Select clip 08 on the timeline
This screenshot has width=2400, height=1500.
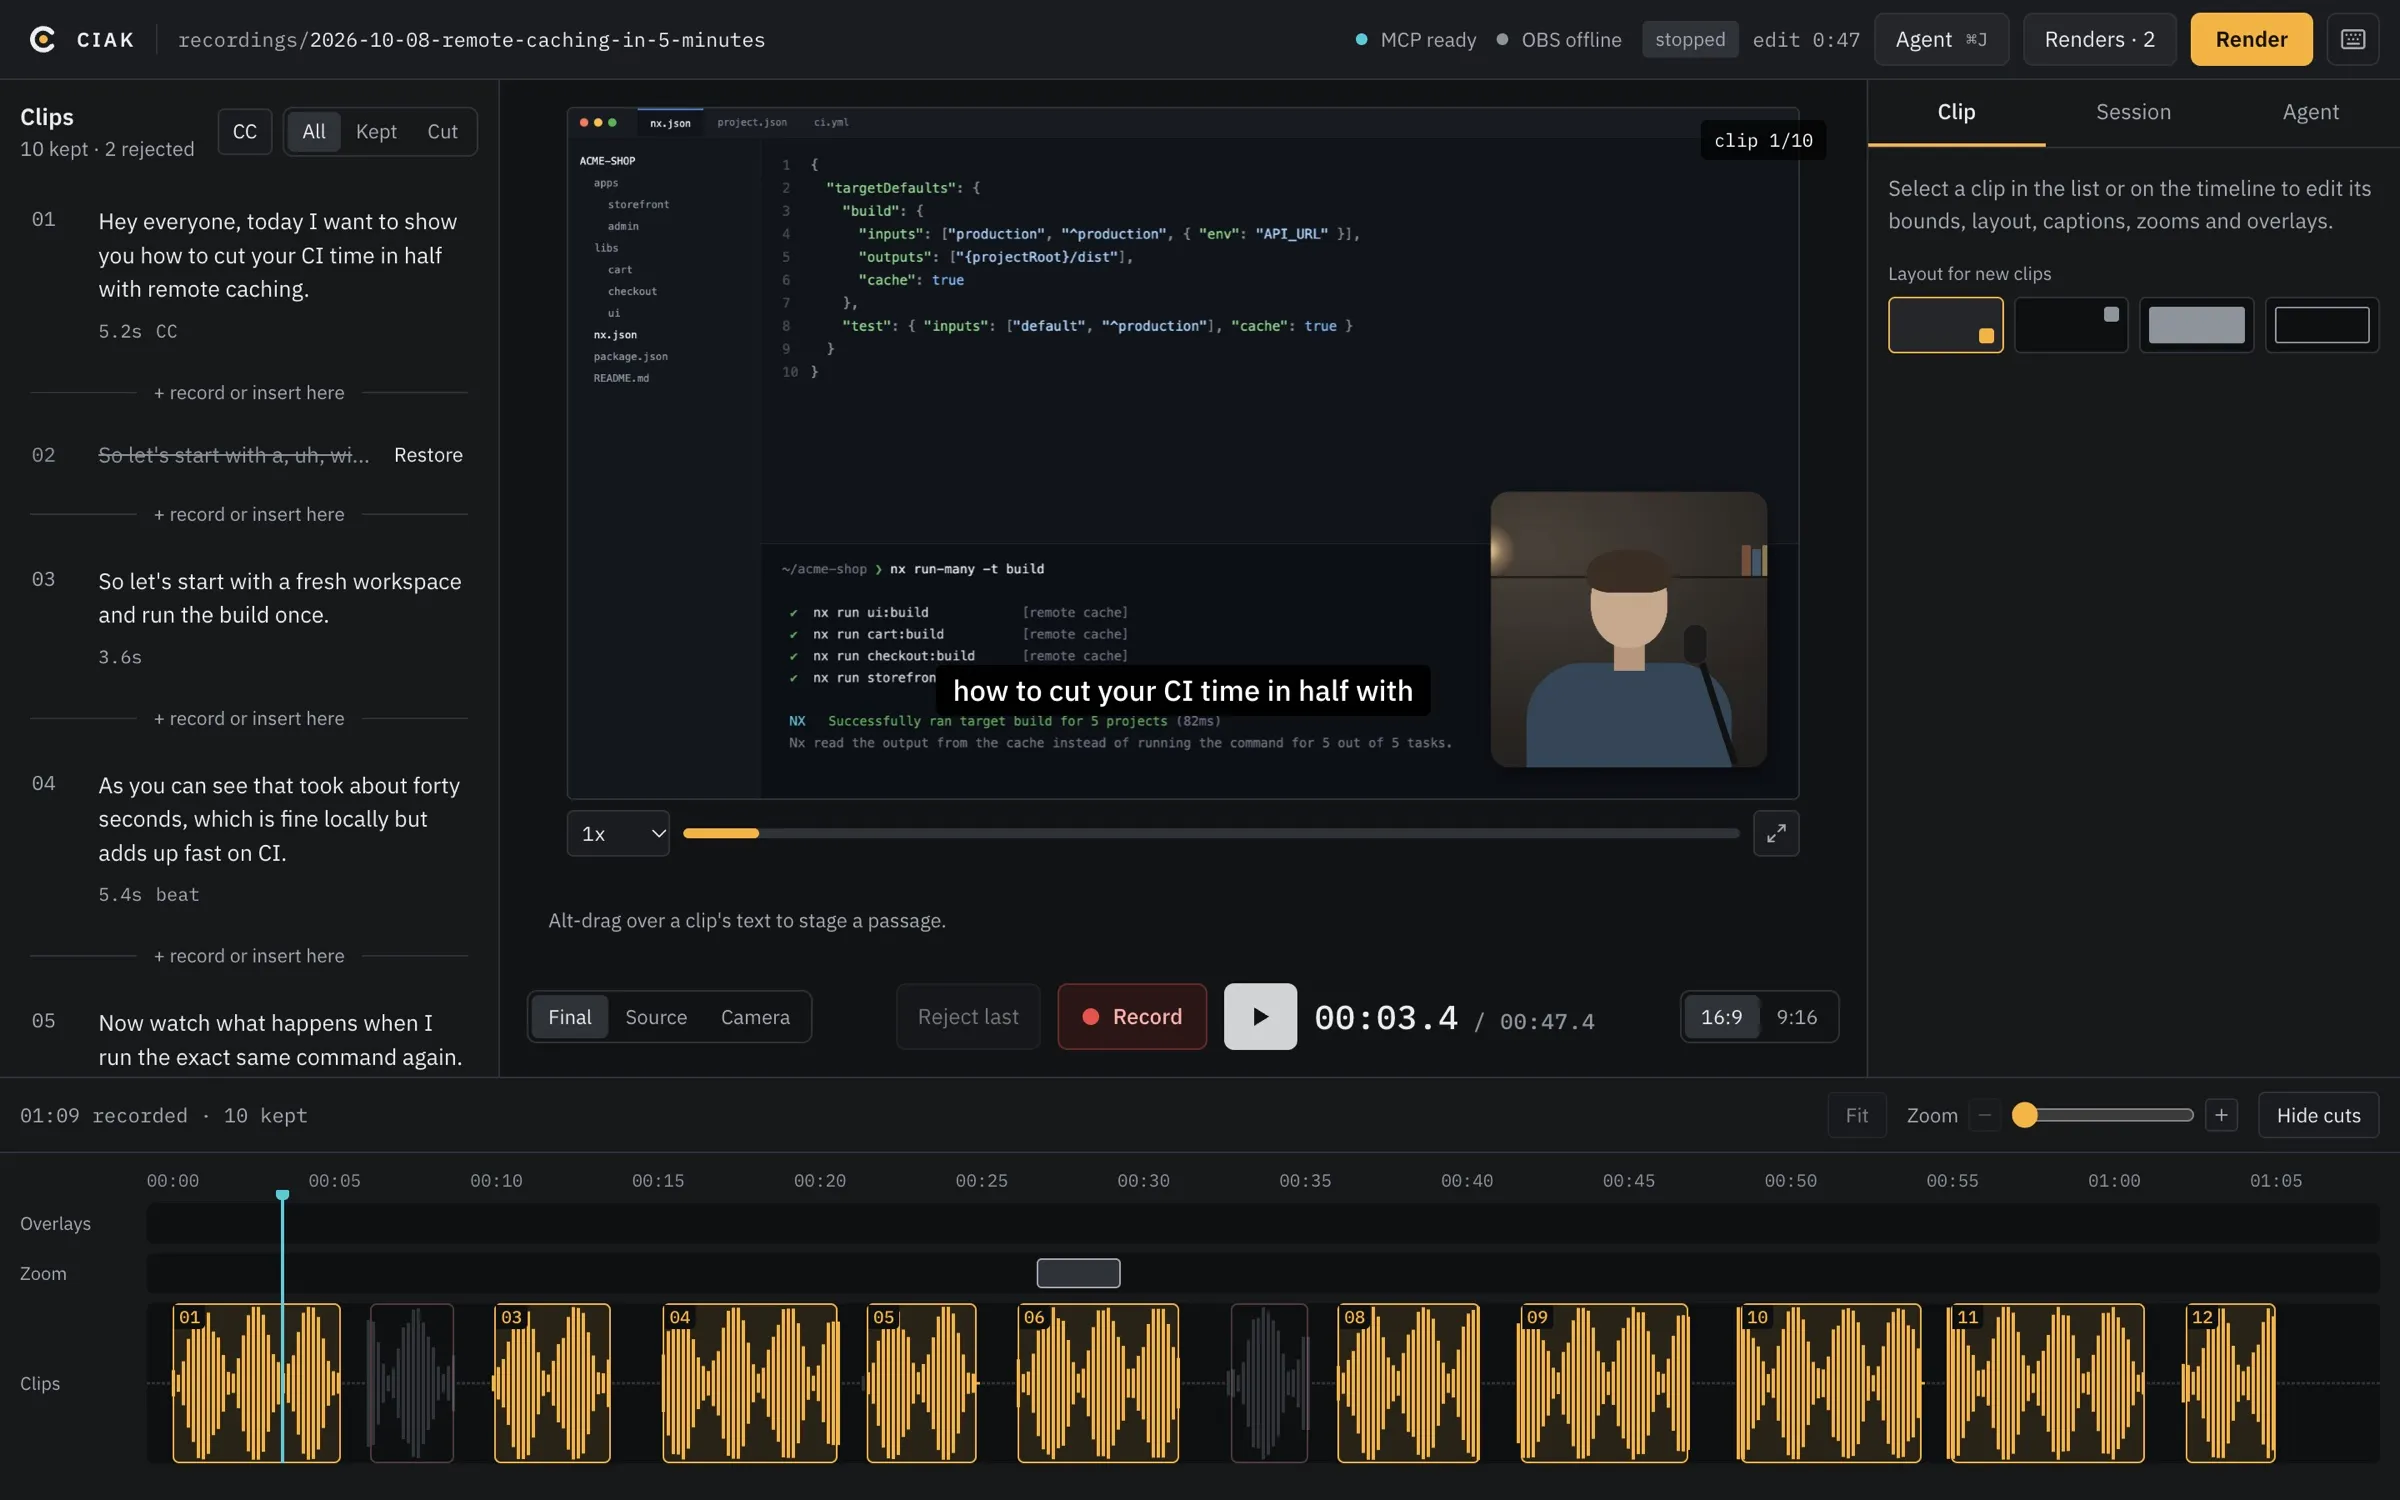[x=1408, y=1383]
